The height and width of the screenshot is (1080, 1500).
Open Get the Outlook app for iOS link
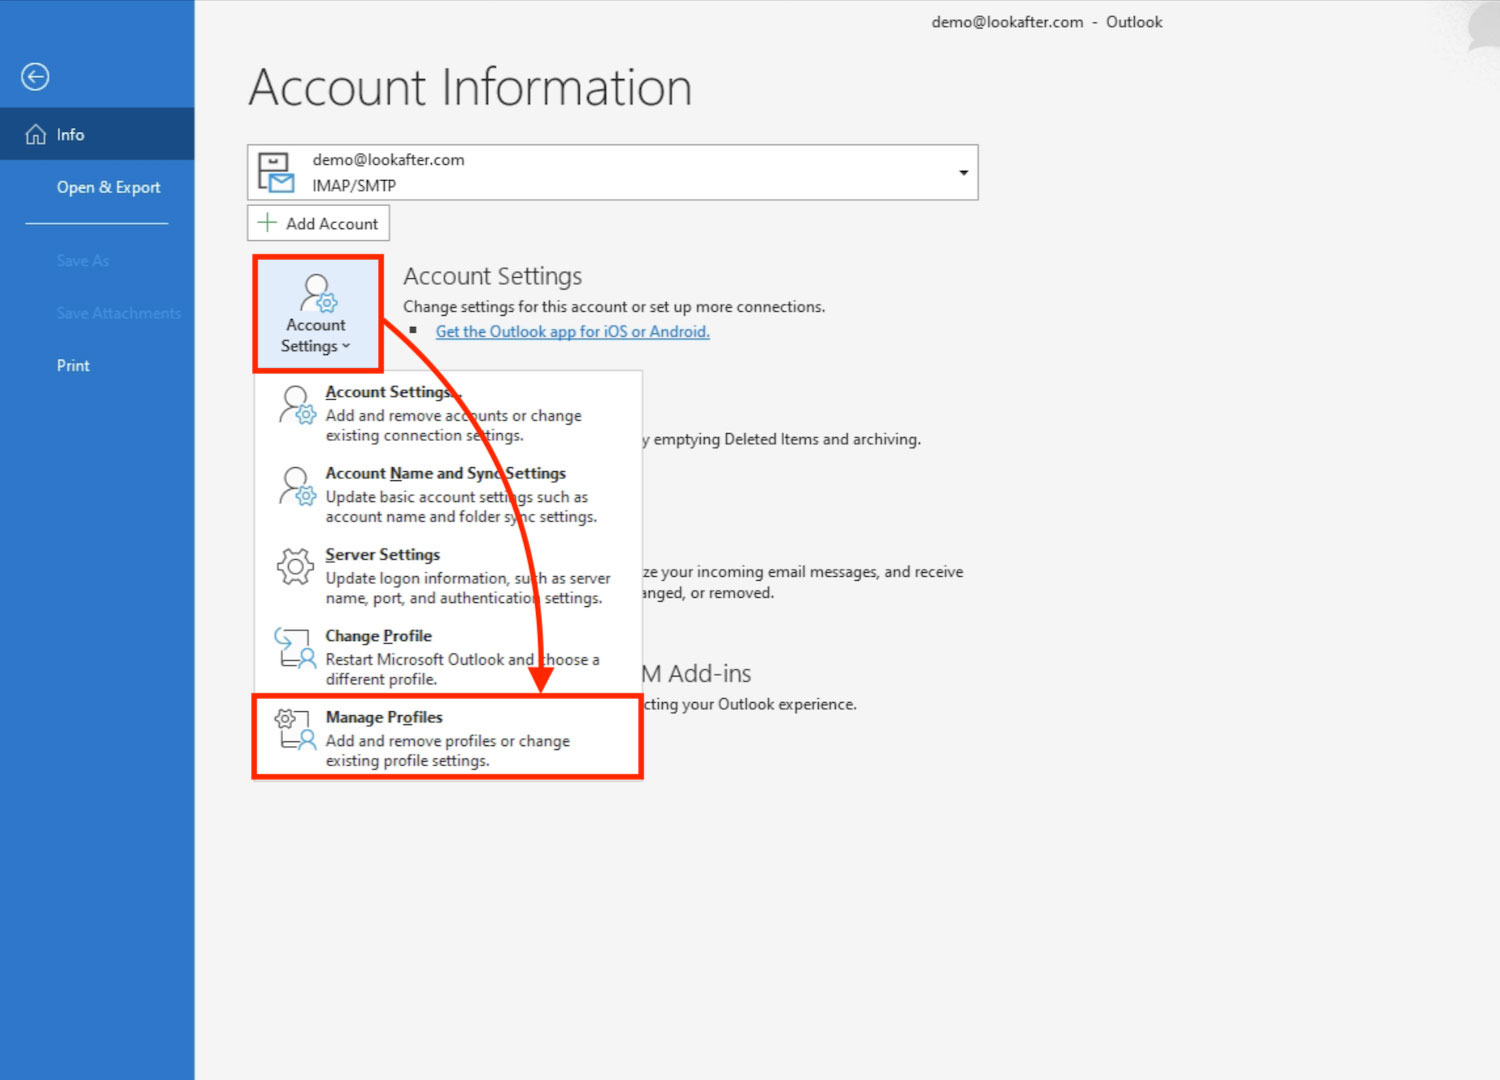572,332
